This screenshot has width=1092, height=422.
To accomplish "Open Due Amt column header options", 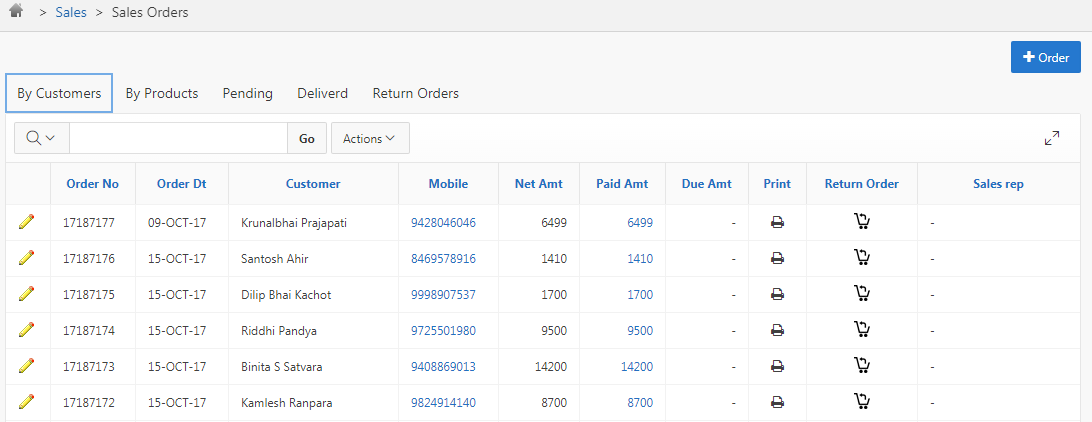I will pyautogui.click(x=707, y=184).
